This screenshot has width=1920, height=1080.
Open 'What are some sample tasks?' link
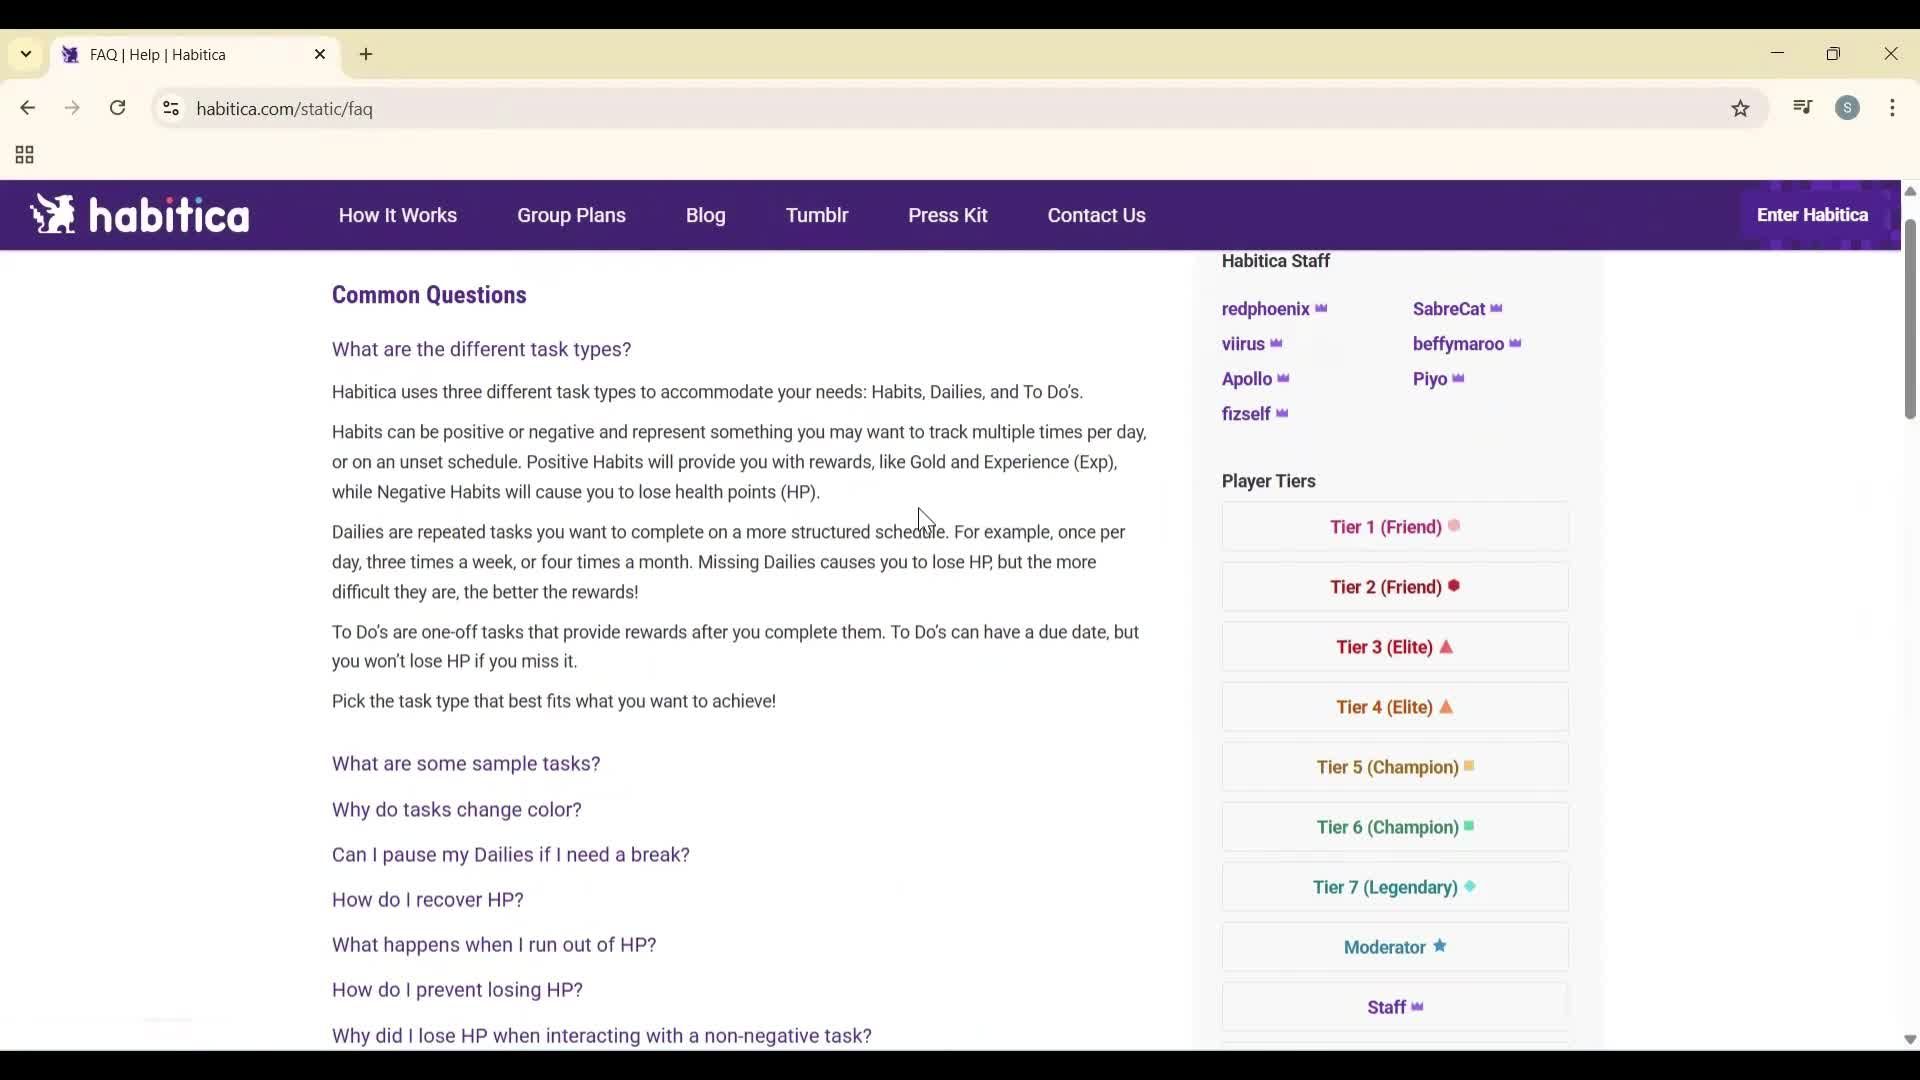pyautogui.click(x=465, y=764)
